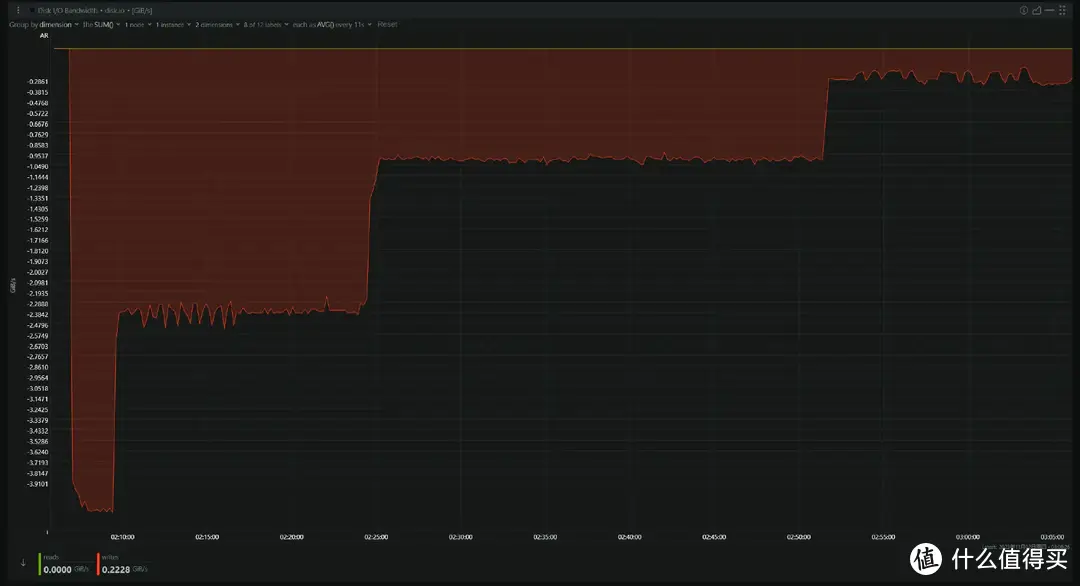The height and width of the screenshot is (586, 1080).
Task: Click the -2.3842 y-axis label
Action: click(x=38, y=315)
